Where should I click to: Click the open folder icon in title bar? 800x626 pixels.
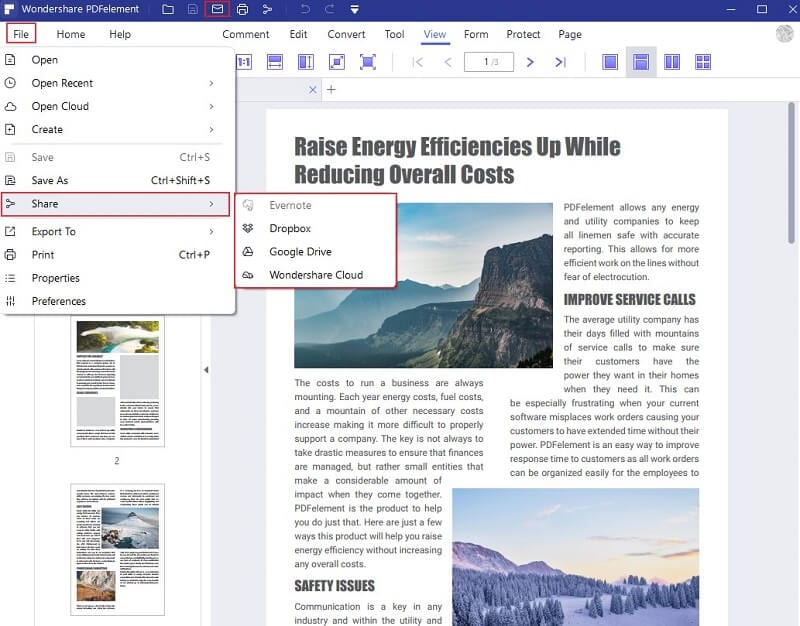point(168,9)
